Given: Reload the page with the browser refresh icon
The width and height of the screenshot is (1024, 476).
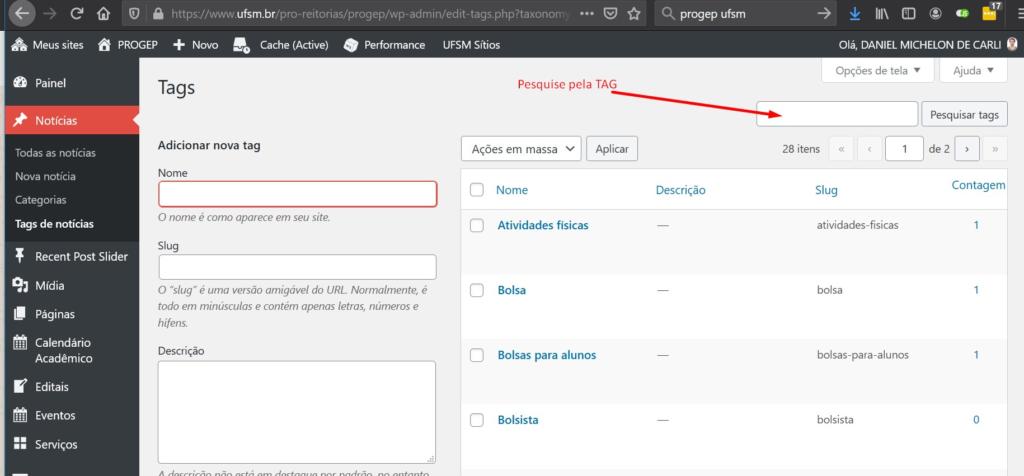Looking at the screenshot, I should pos(77,15).
